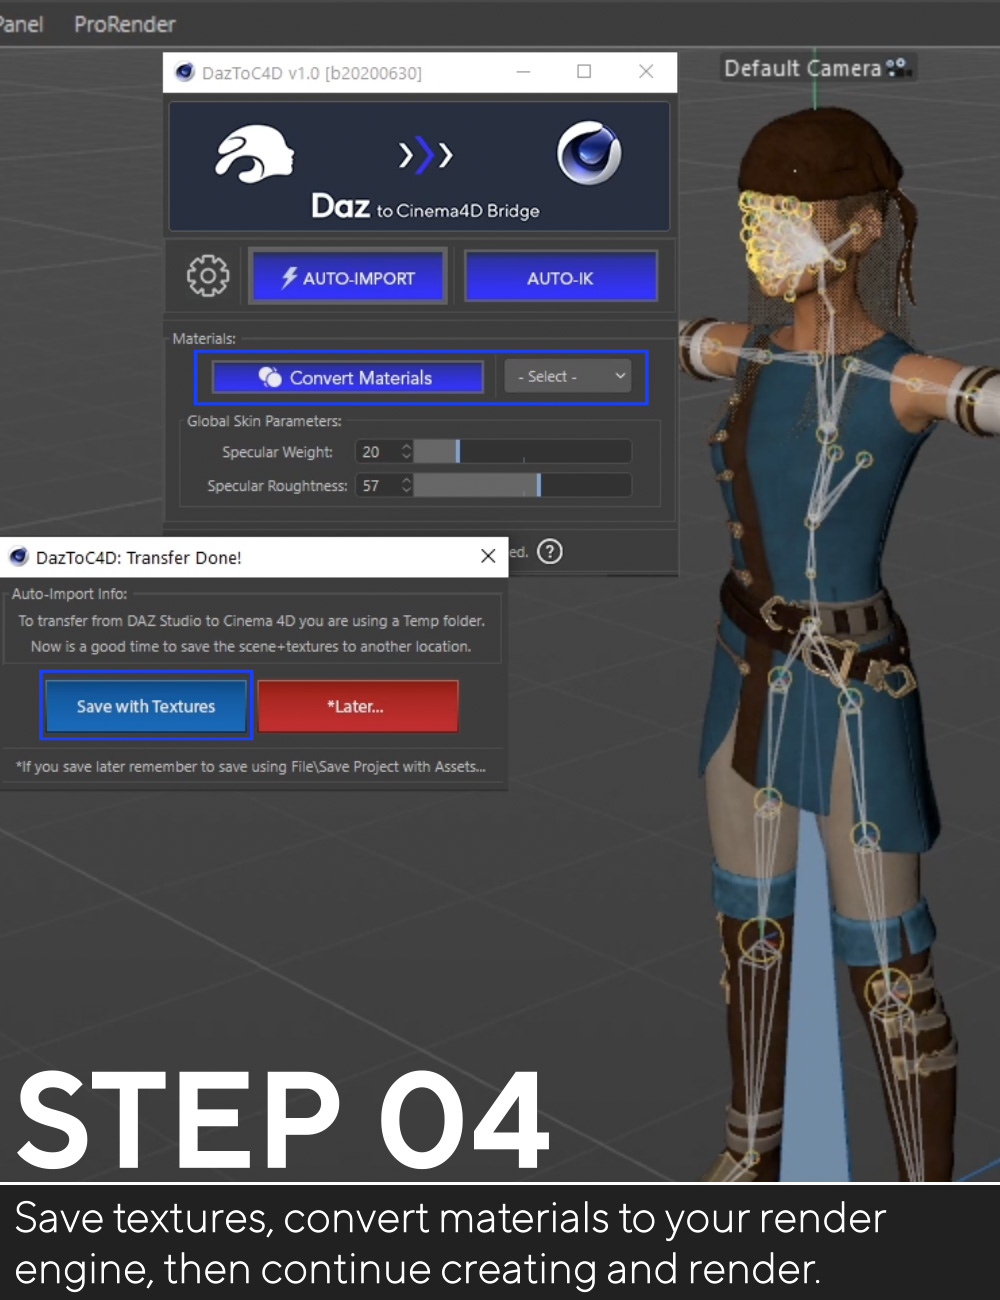This screenshot has width=1000, height=1300.
Task: Open the ProRender menu
Action: pyautogui.click(x=125, y=24)
